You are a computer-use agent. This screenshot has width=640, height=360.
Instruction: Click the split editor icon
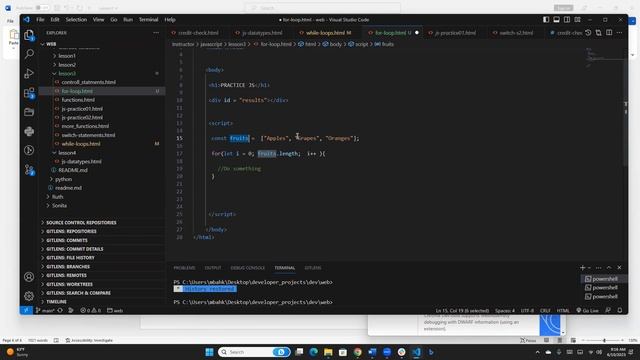pos(609,33)
